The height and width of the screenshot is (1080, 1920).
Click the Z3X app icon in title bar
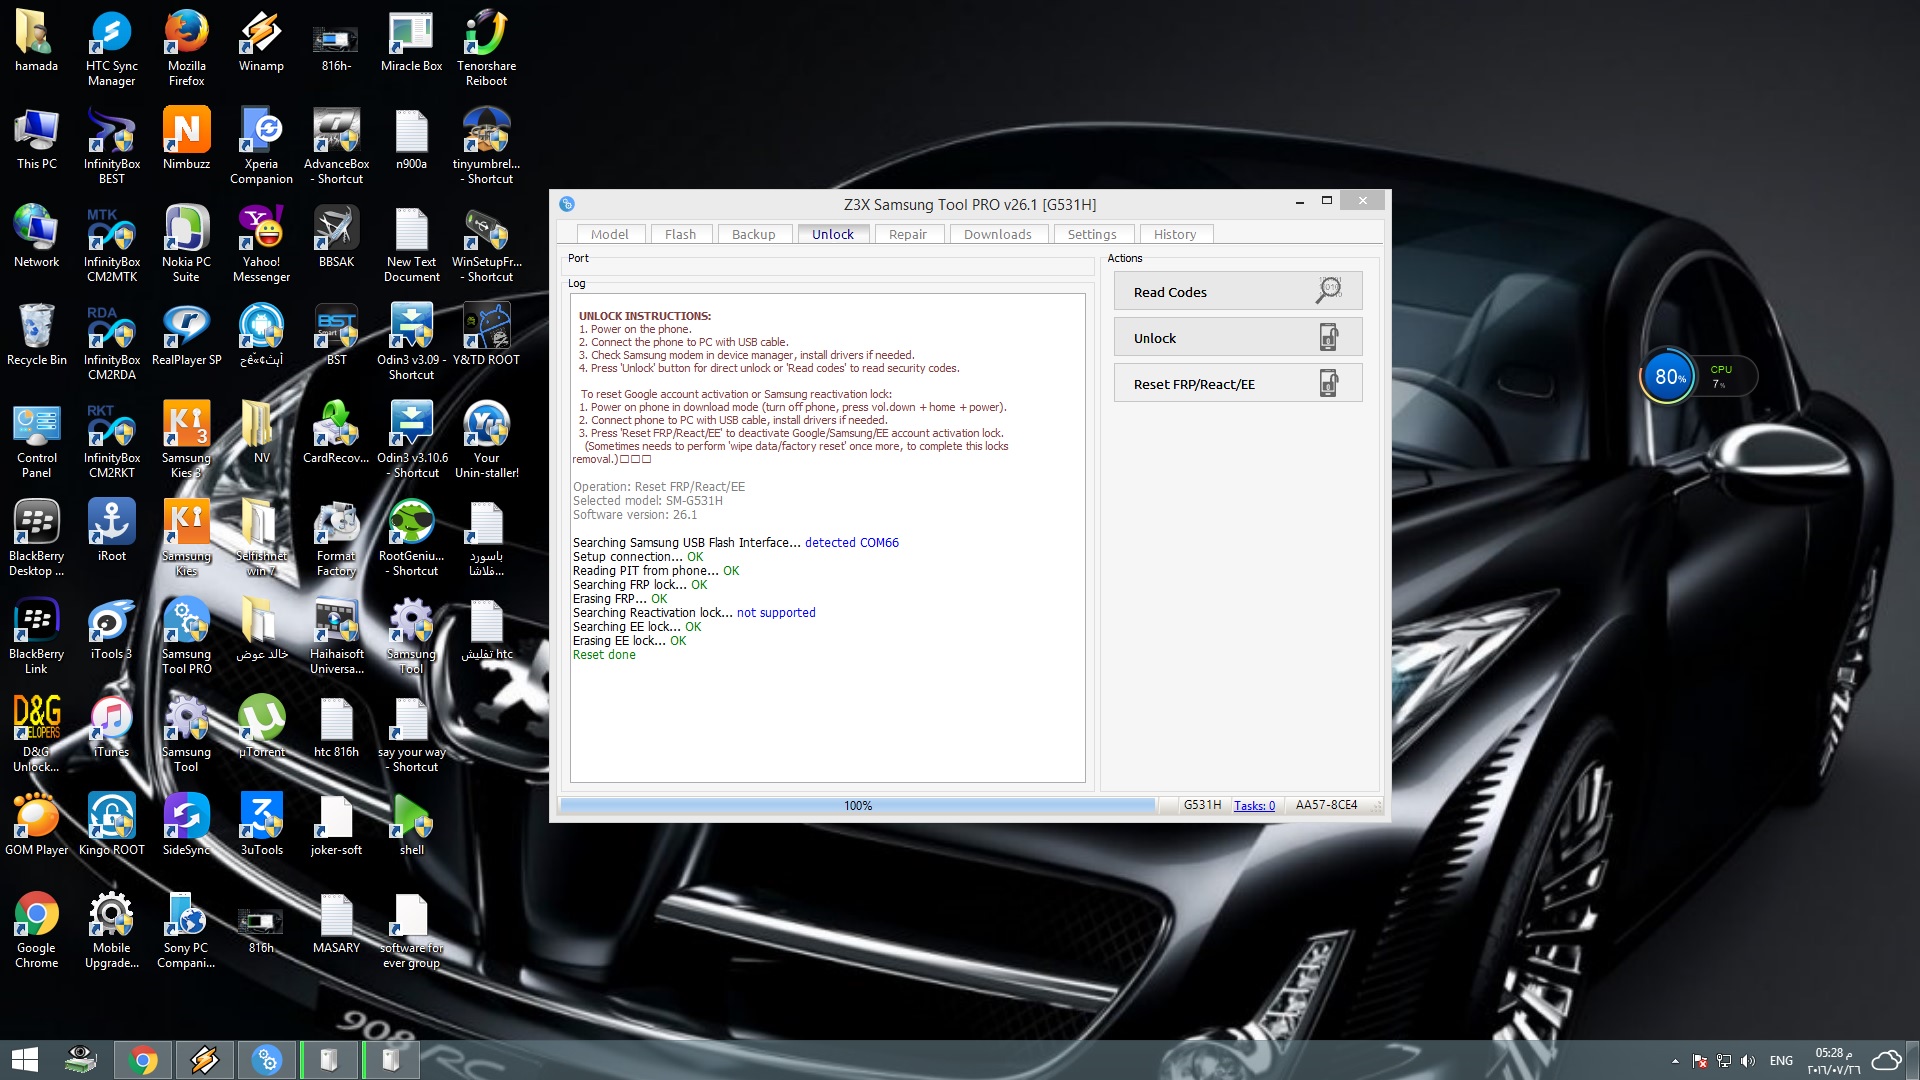[567, 204]
